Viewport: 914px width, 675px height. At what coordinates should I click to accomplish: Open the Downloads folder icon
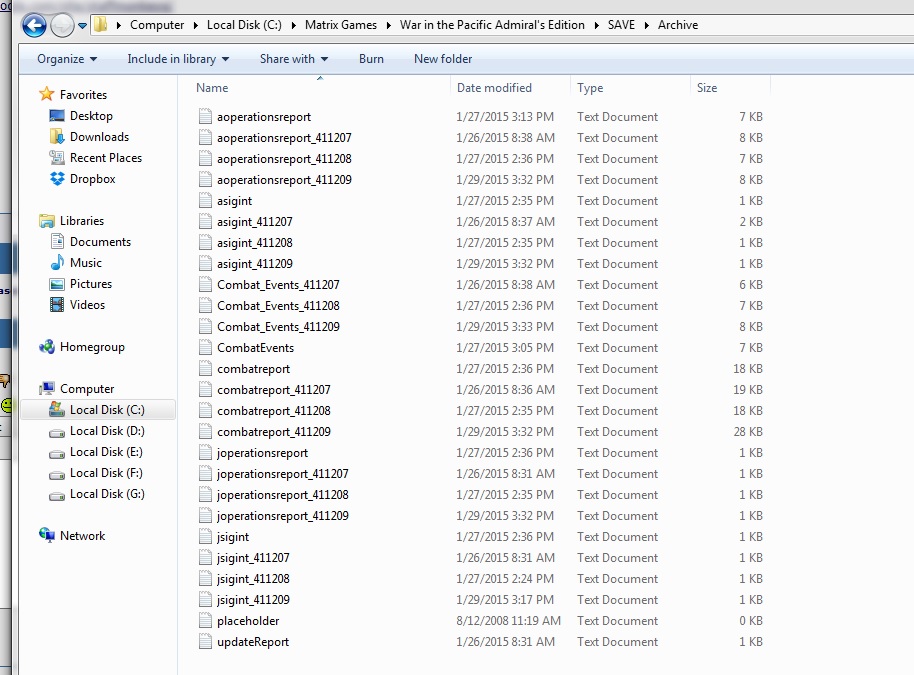pyautogui.click(x=57, y=136)
